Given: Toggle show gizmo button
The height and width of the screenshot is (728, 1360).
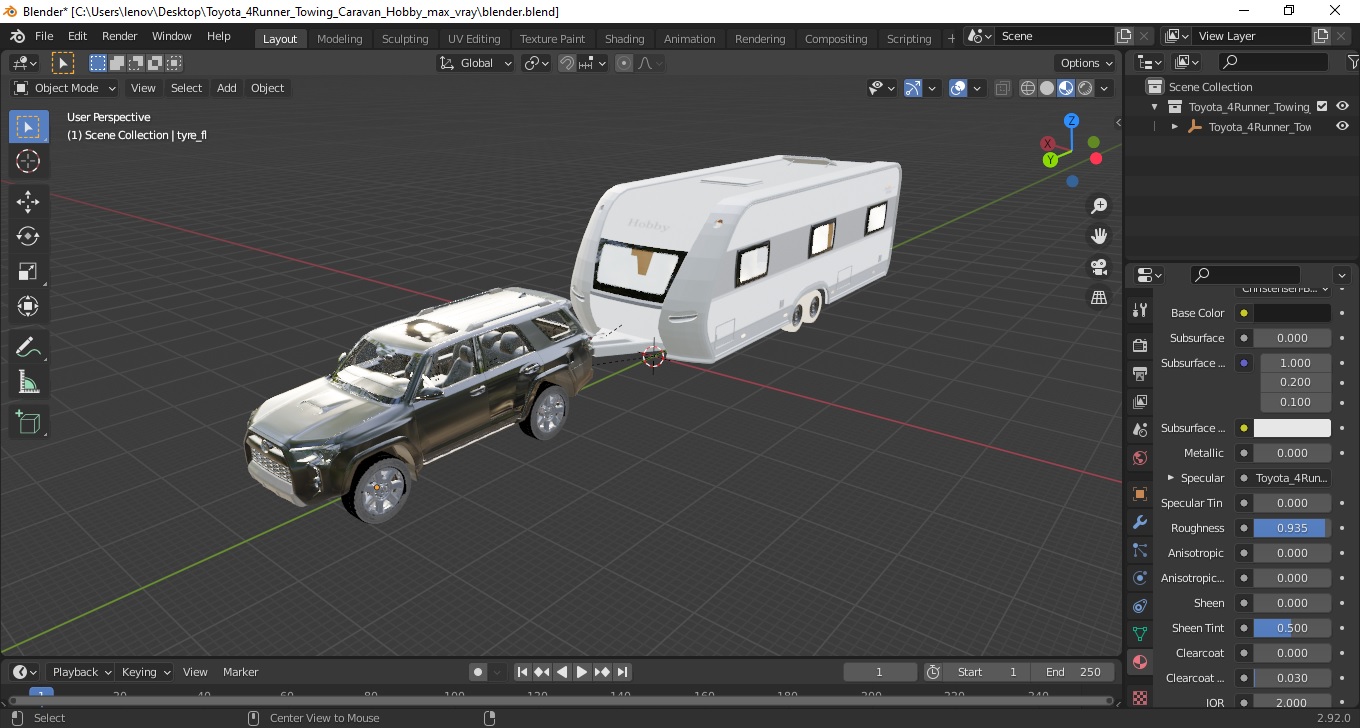Looking at the screenshot, I should 912,88.
